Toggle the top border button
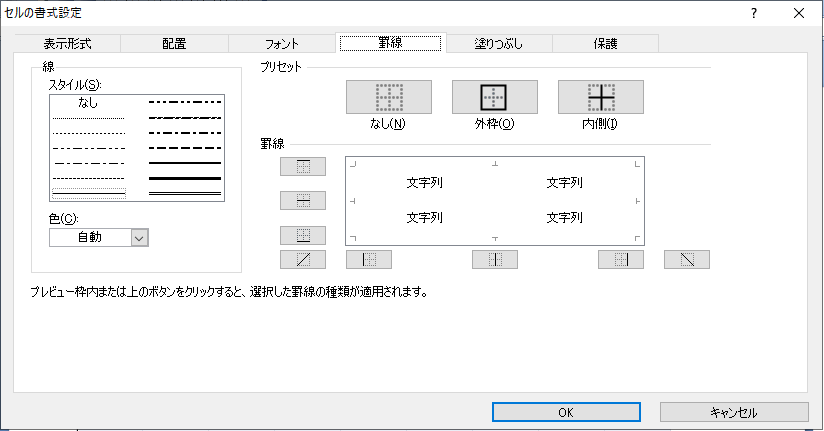The height and width of the screenshot is (431, 824). tap(303, 166)
